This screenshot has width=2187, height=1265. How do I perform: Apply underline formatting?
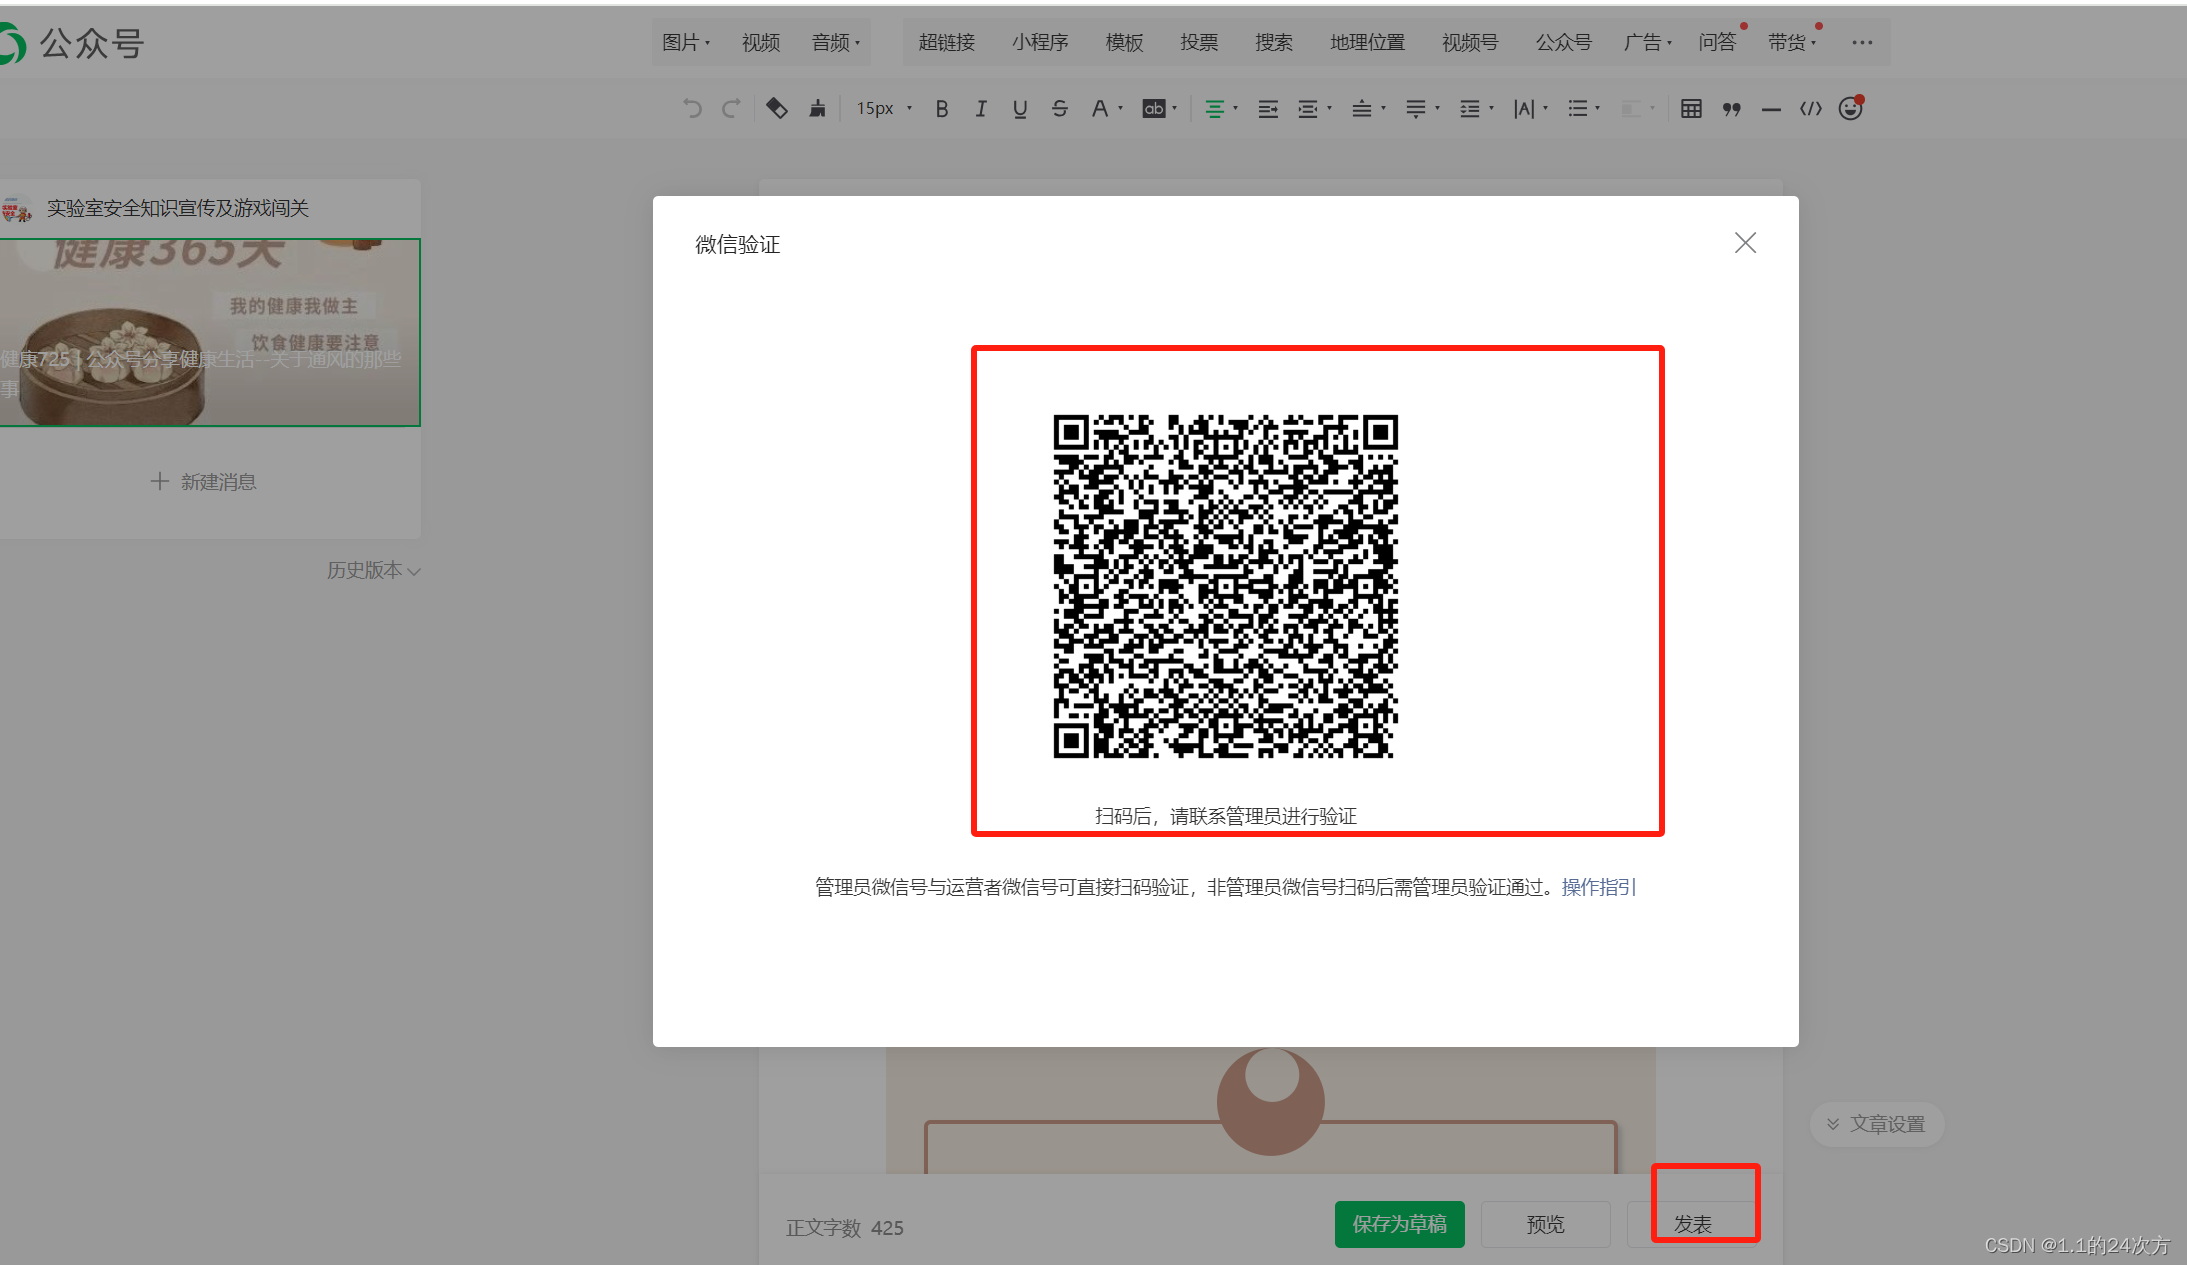click(1019, 109)
